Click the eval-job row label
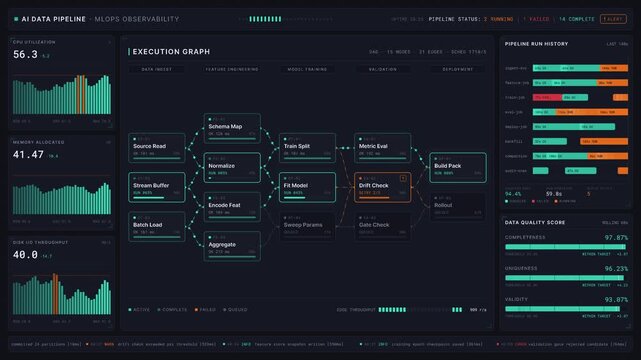 tap(515, 112)
